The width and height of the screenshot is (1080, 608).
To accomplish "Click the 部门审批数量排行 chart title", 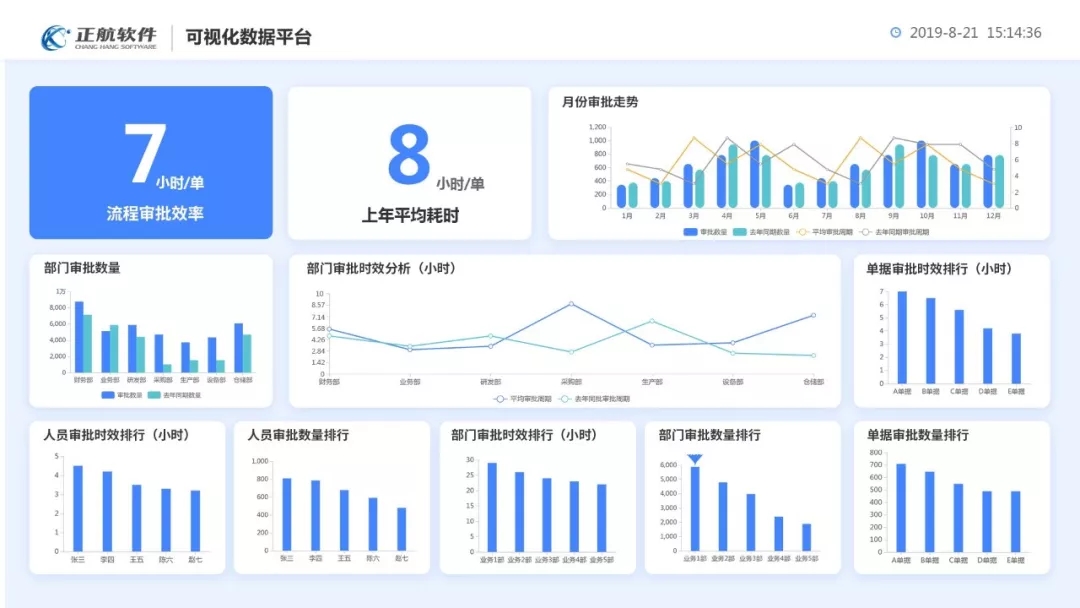I will [709, 435].
